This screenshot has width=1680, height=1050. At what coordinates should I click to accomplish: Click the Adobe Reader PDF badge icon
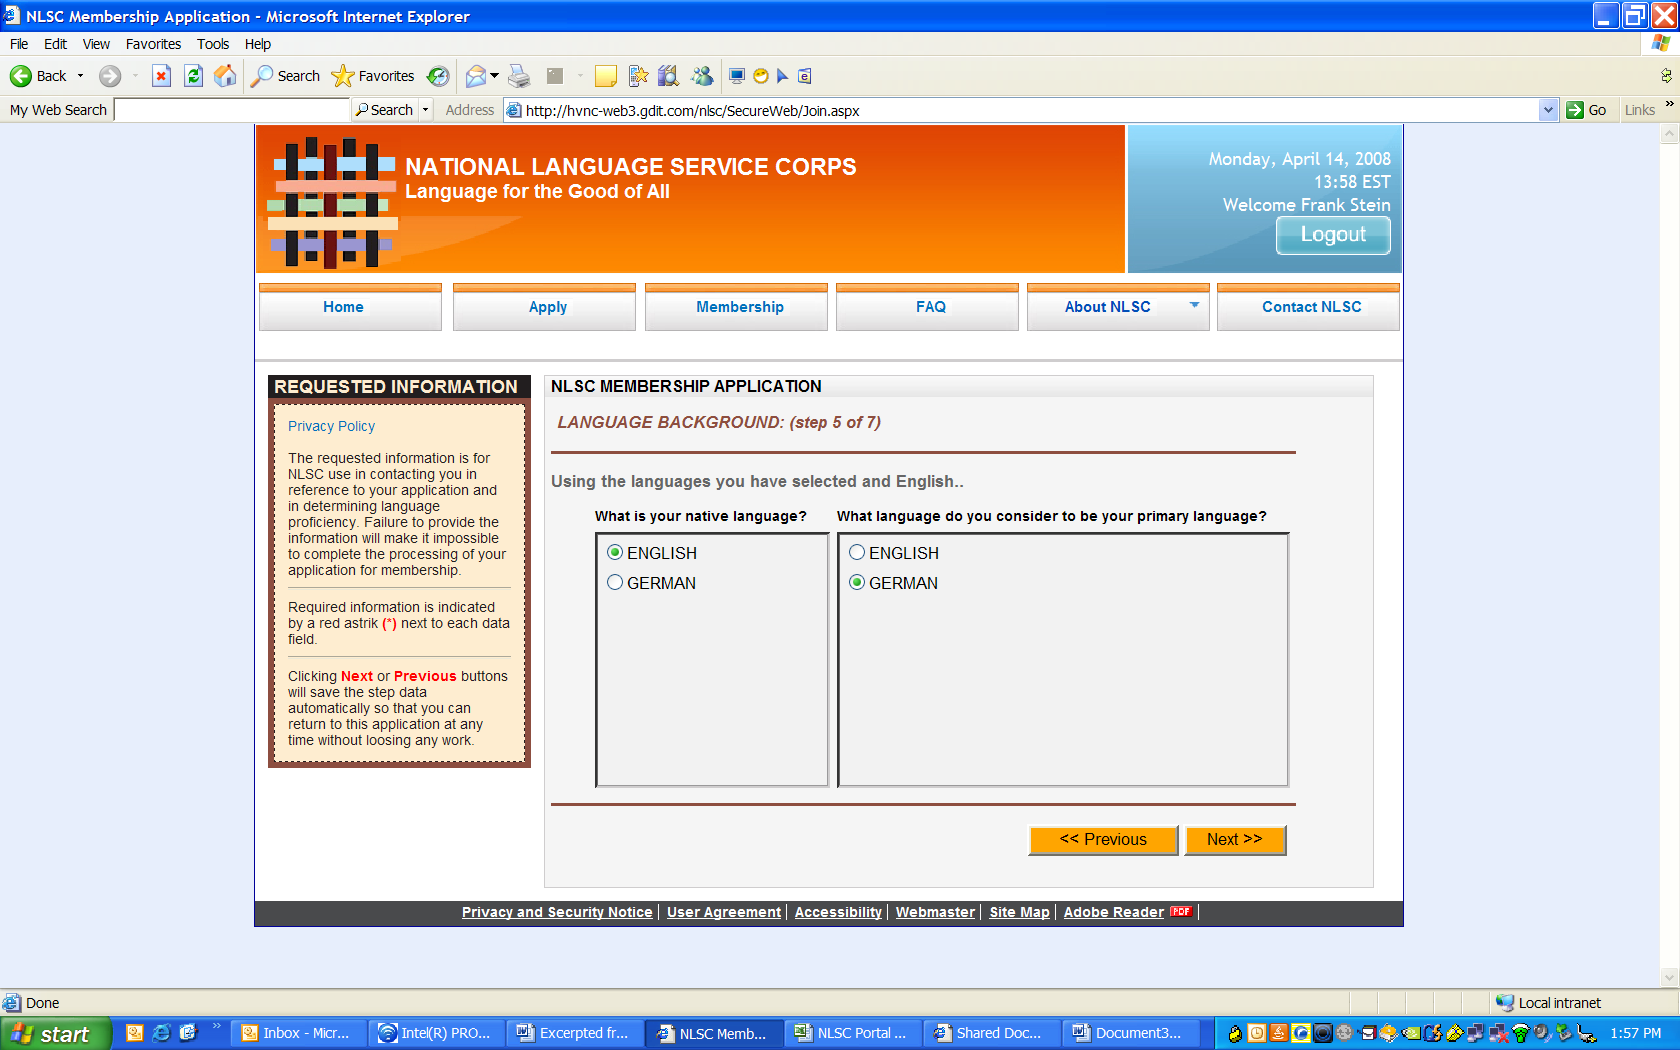[x=1181, y=911]
